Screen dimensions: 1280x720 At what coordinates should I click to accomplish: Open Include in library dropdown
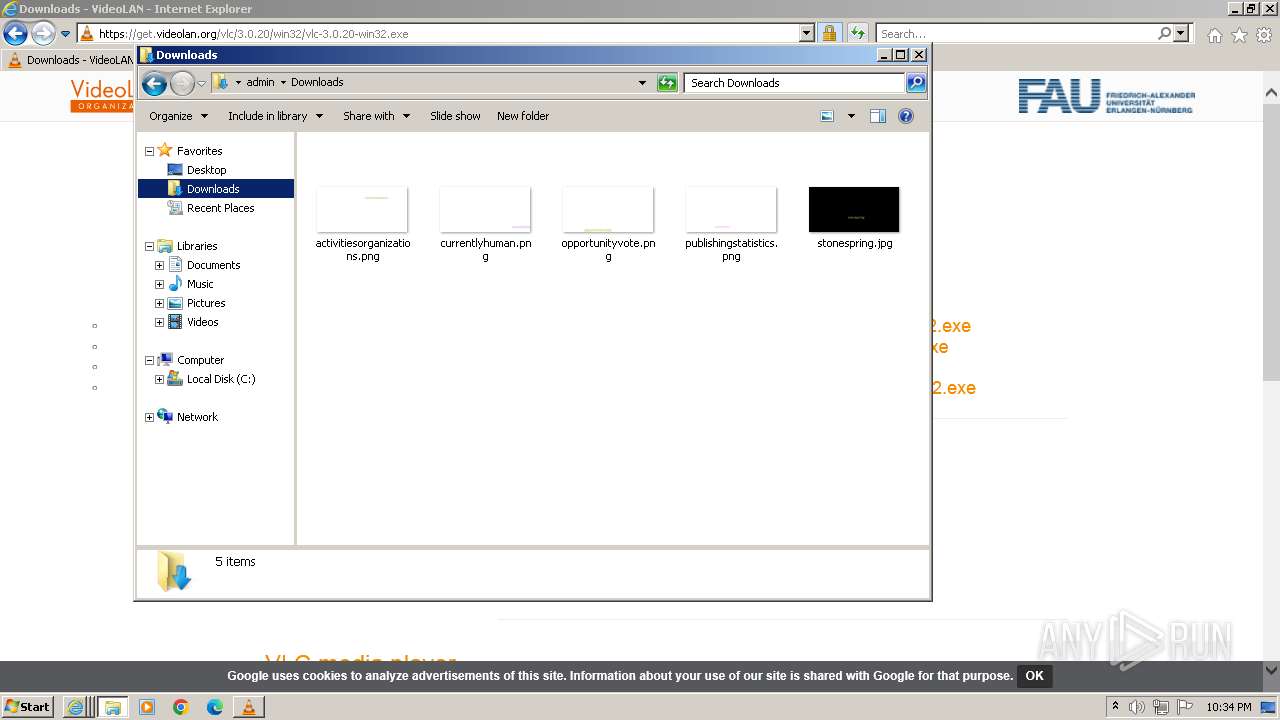[275, 116]
